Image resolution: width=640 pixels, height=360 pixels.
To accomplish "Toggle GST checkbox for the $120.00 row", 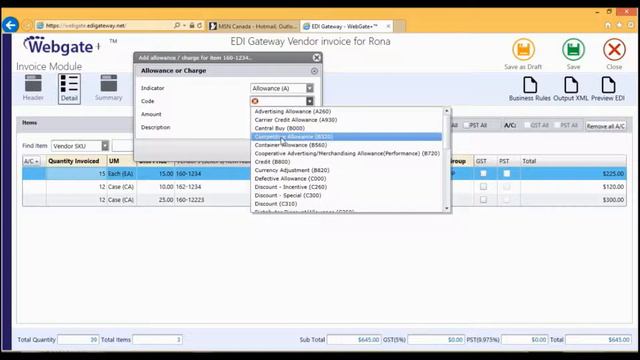I will point(483,187).
